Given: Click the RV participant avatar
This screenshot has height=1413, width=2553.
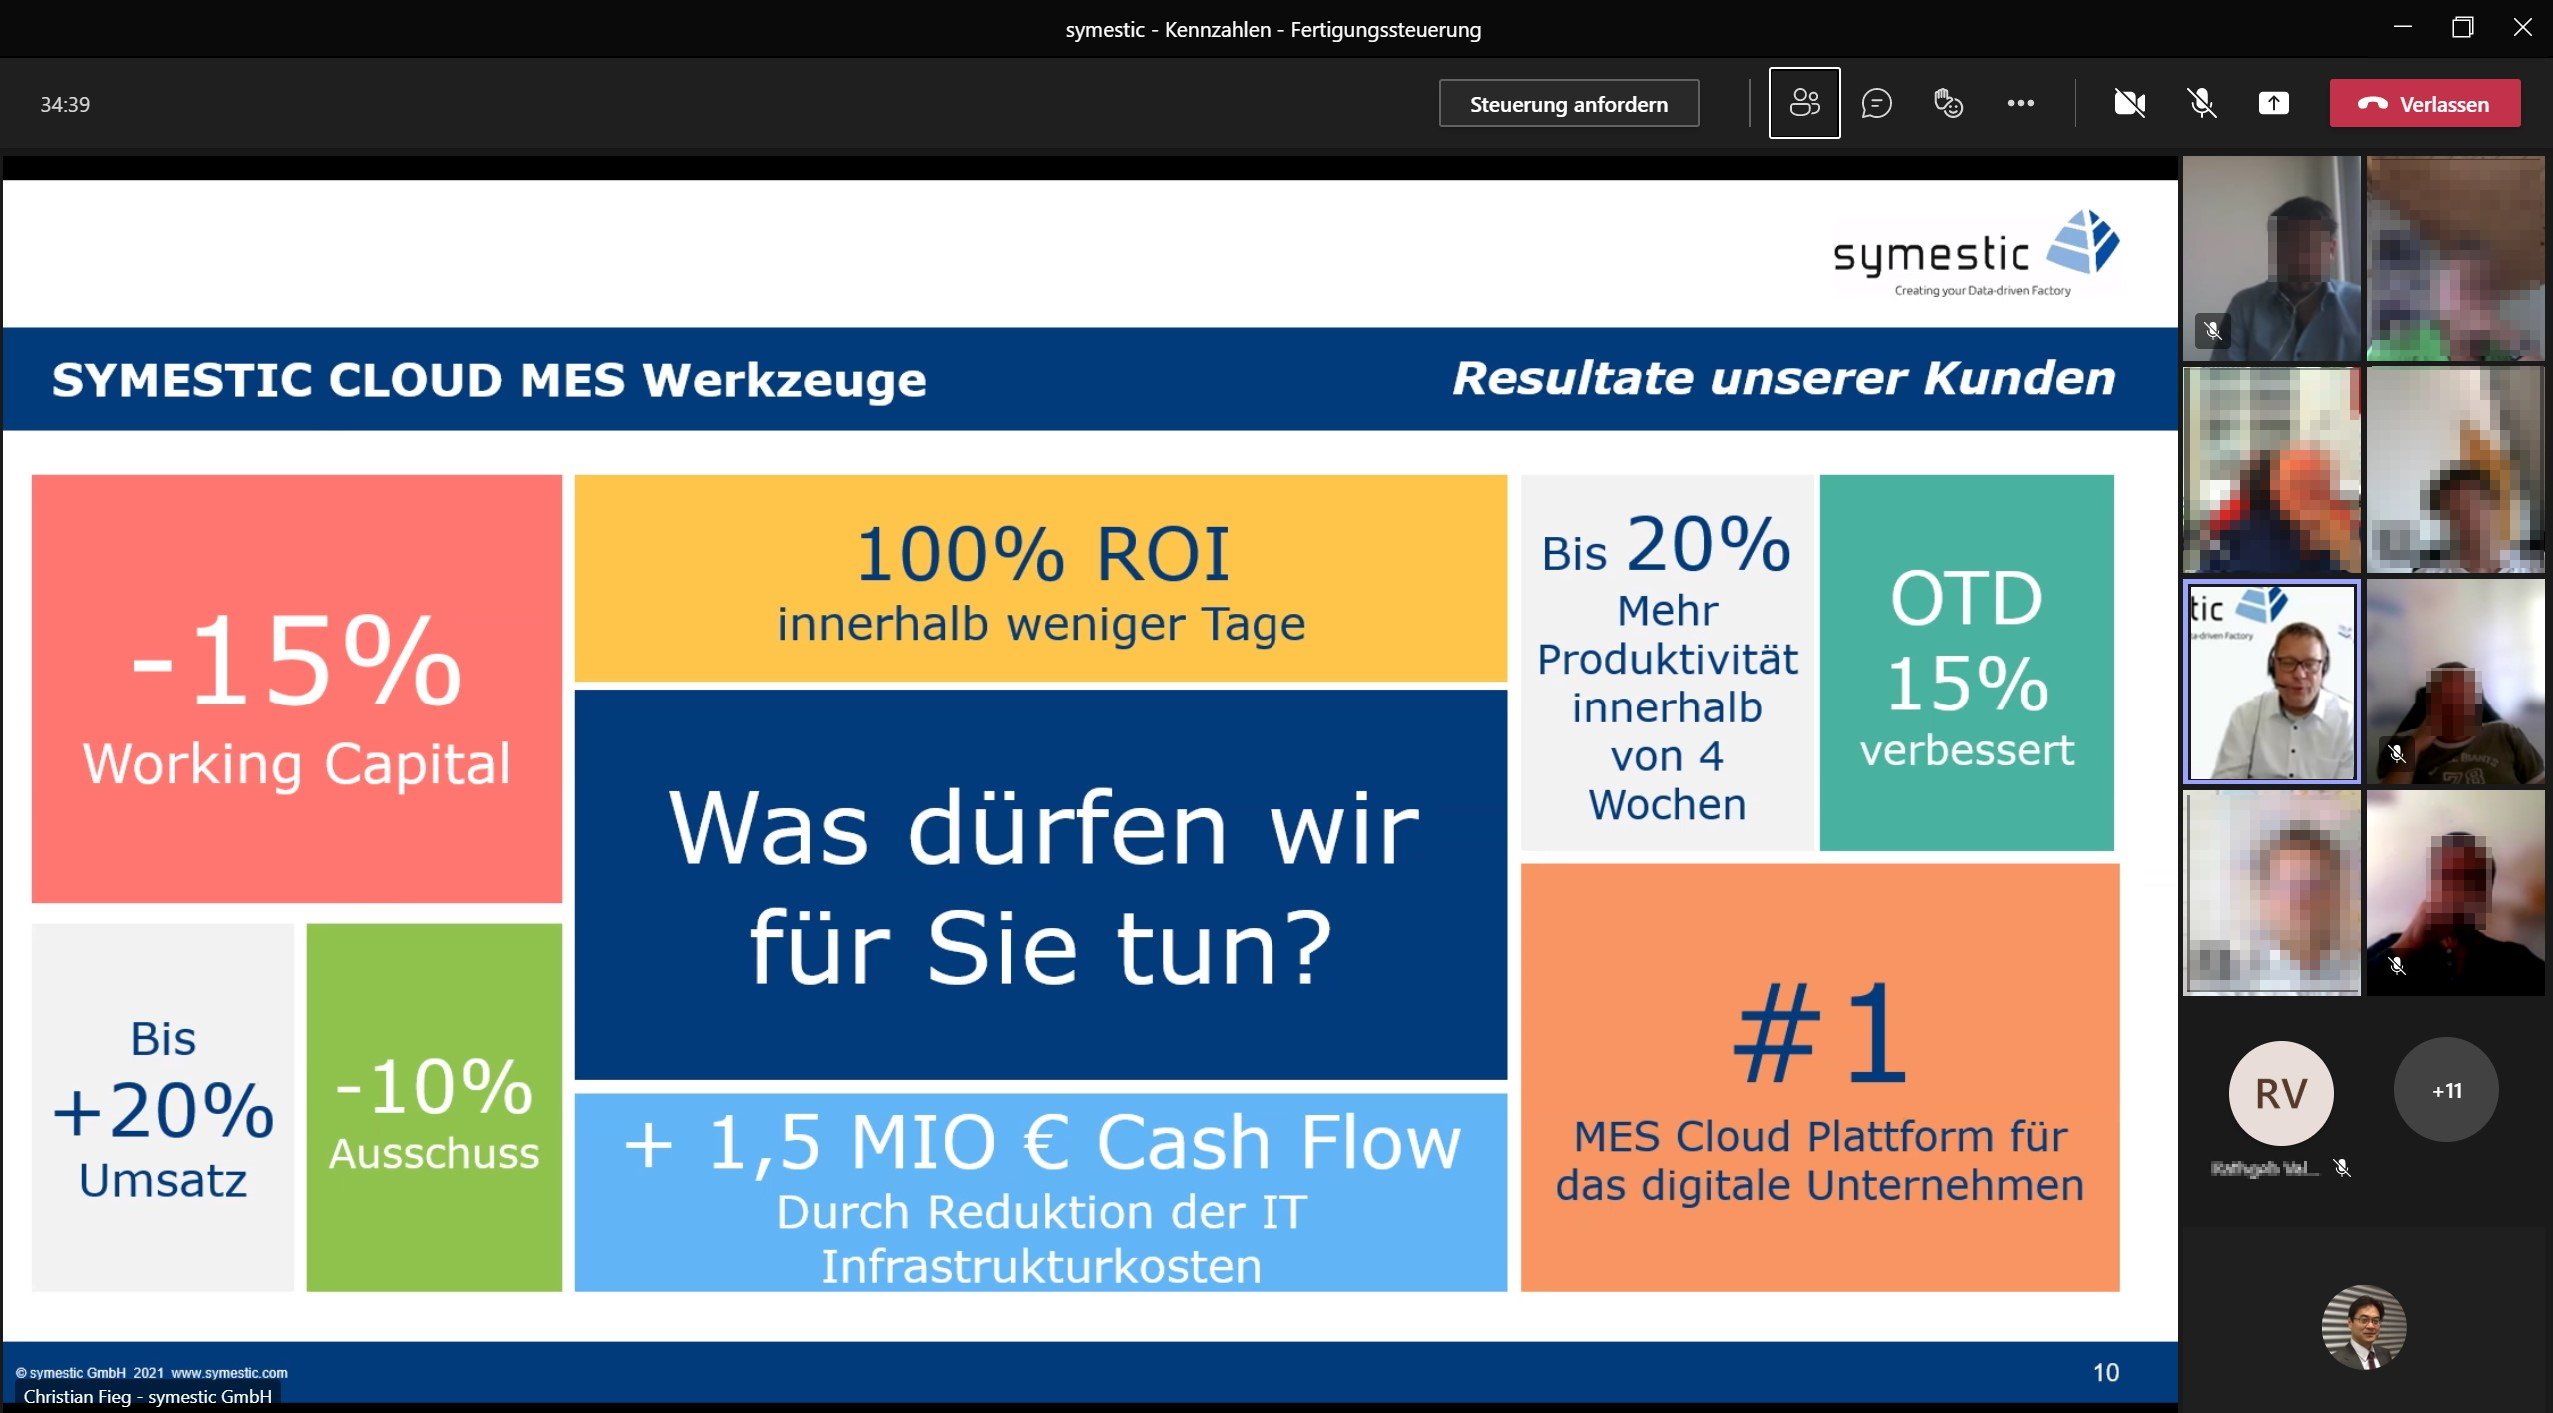Looking at the screenshot, I should coord(2281,1093).
